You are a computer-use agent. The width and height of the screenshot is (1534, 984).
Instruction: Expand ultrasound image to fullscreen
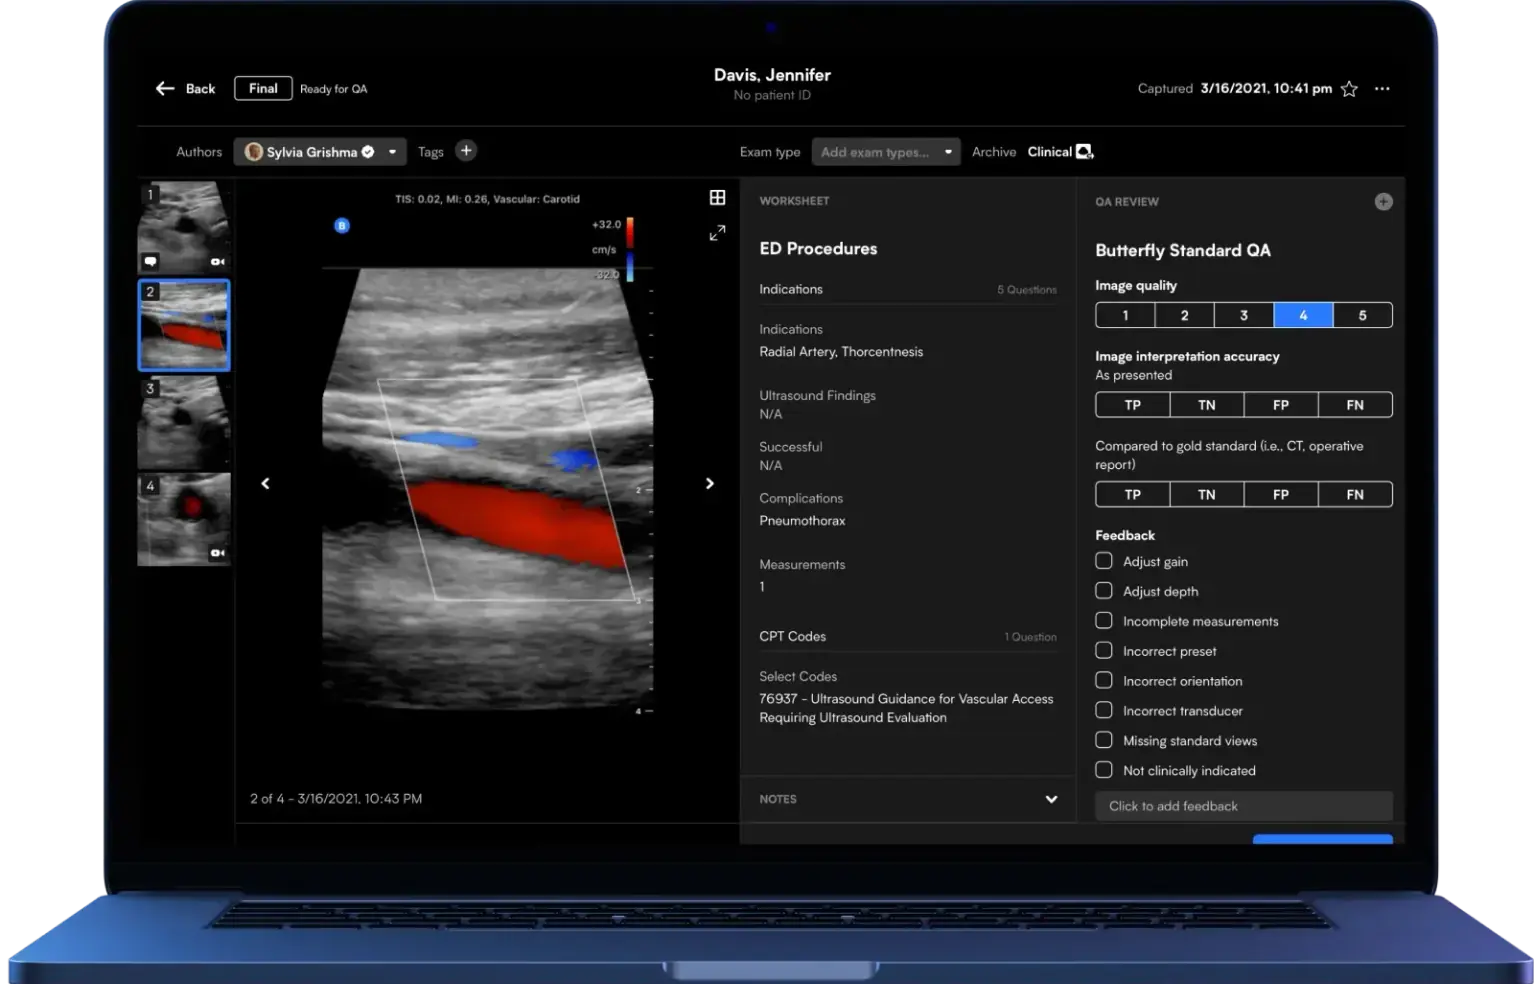point(717,233)
